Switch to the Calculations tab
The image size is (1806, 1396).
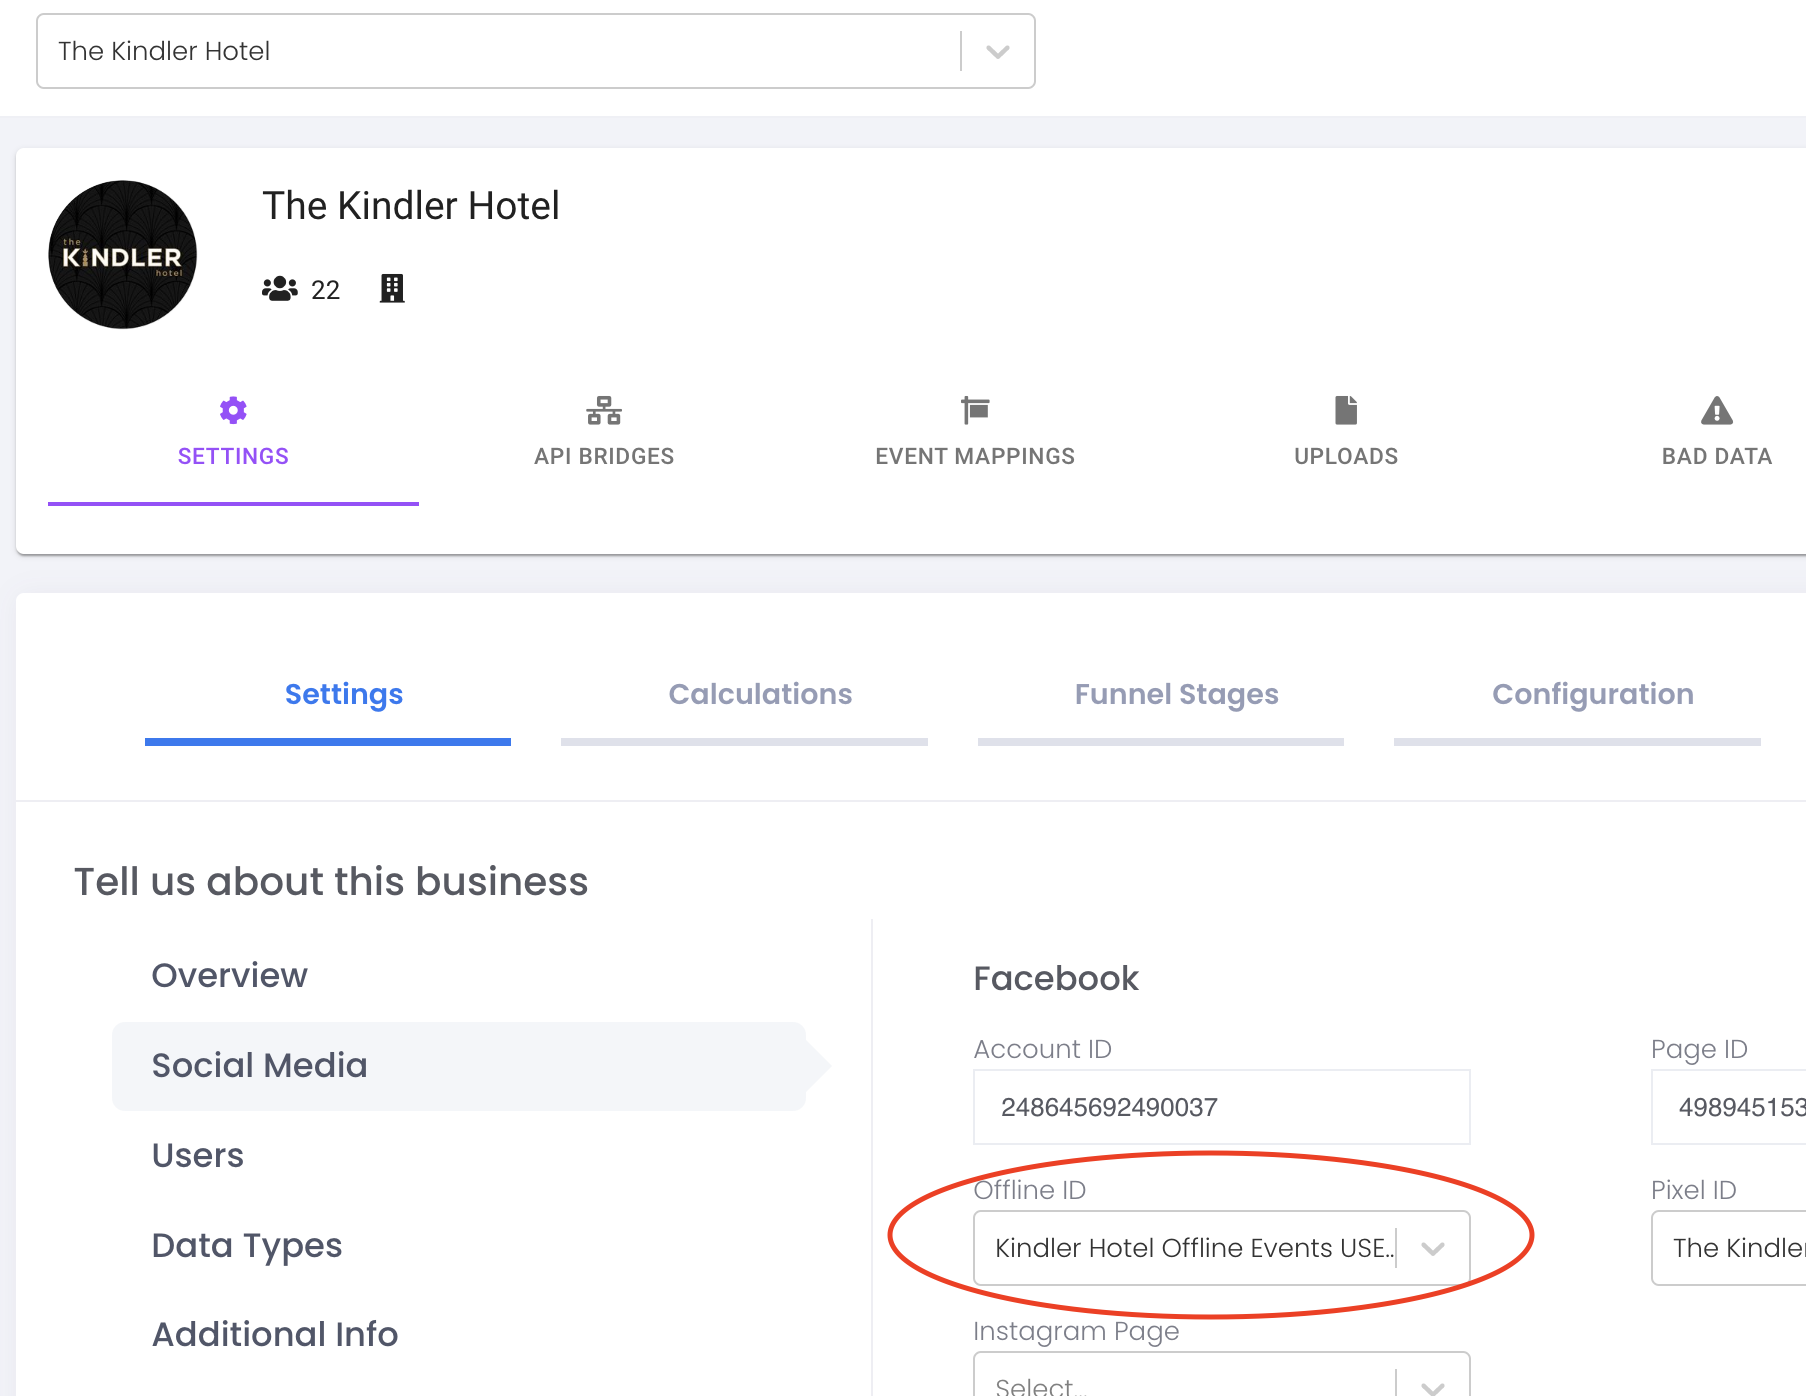tap(760, 695)
